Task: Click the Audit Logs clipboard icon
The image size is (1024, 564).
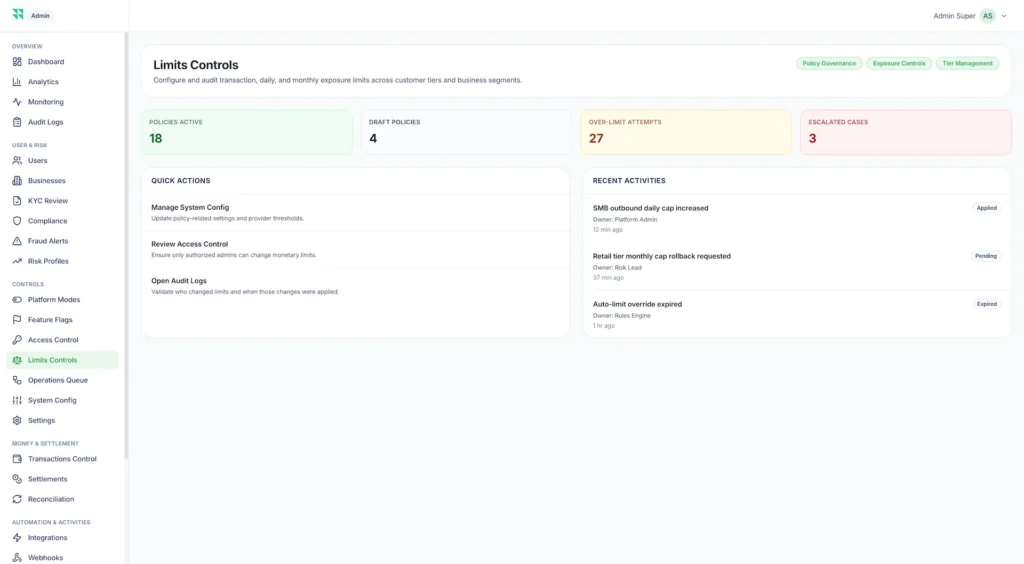Action: coord(17,122)
